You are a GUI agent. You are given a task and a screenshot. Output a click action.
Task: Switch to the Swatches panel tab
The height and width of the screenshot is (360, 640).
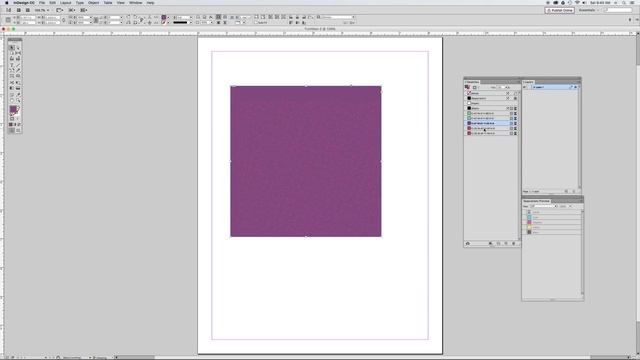pyautogui.click(x=472, y=82)
